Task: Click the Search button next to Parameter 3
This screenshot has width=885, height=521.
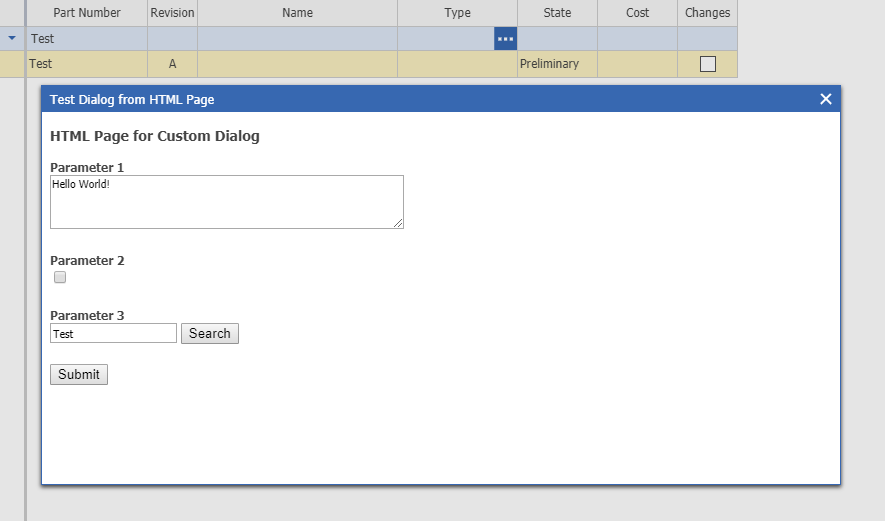Action: coord(210,334)
